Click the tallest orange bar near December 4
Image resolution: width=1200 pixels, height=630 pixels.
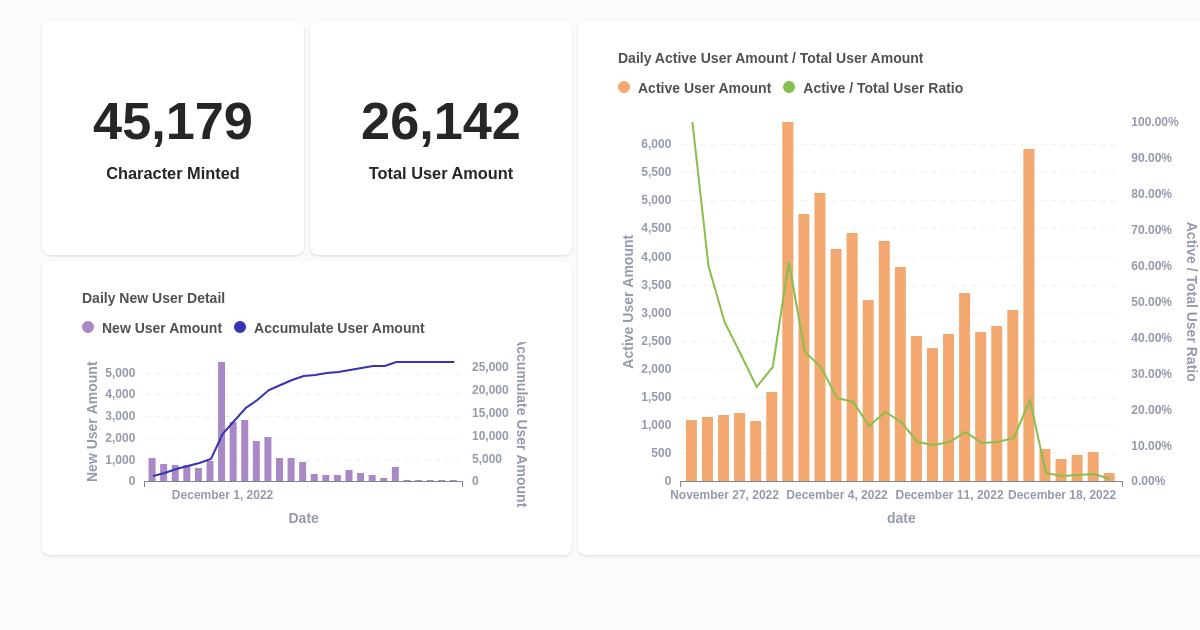pyautogui.click(x=787, y=300)
